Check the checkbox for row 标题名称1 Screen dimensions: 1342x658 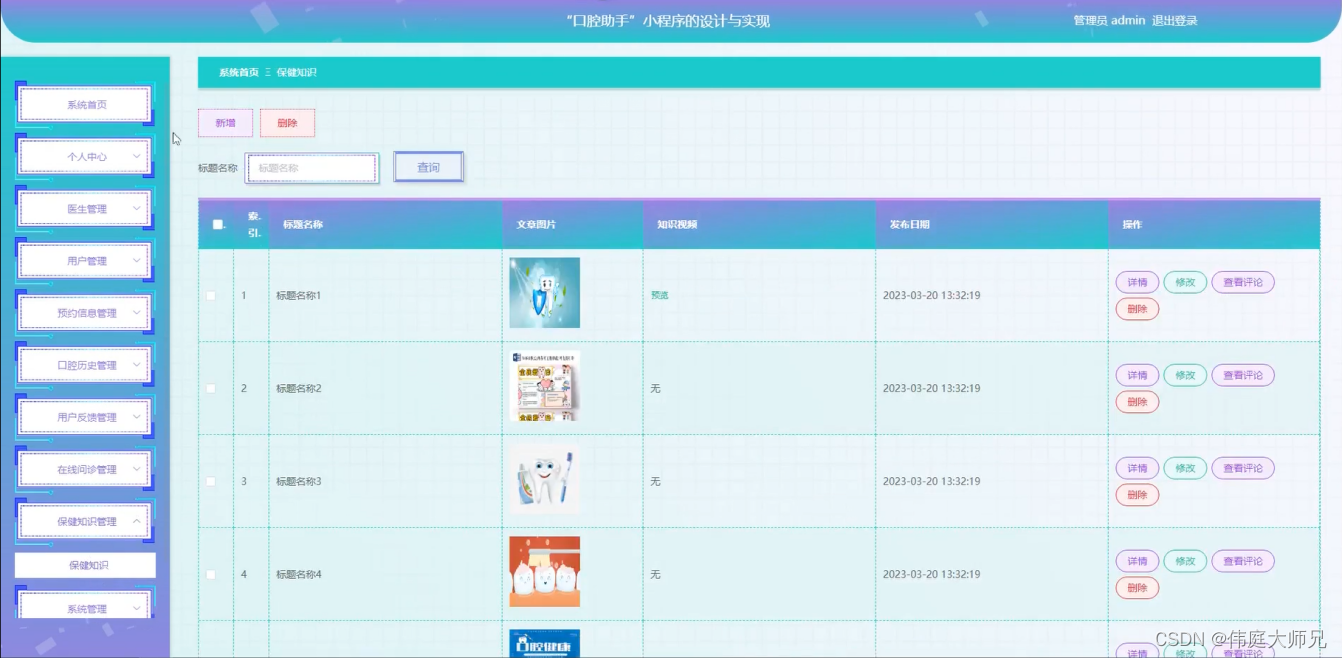click(211, 296)
